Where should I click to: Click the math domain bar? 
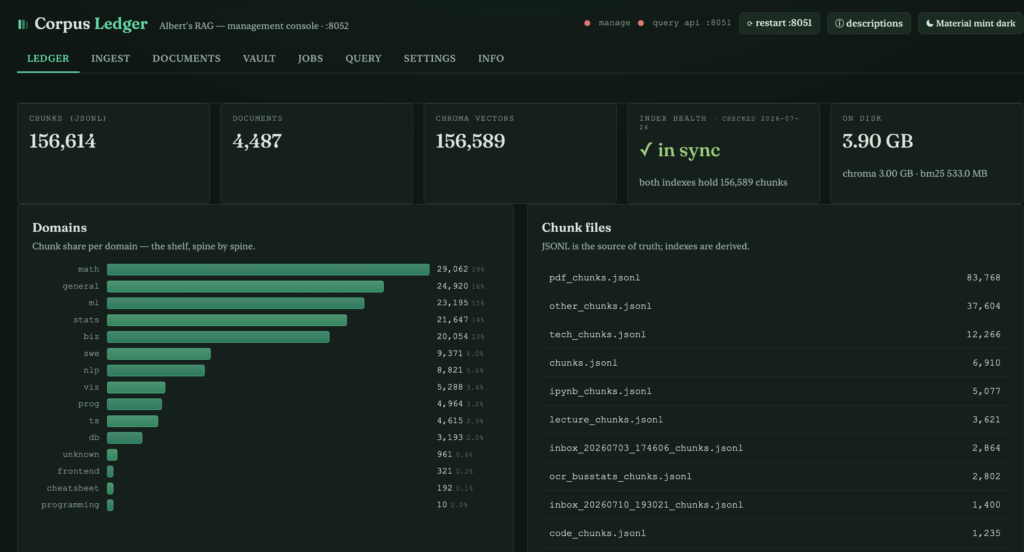[x=268, y=269]
